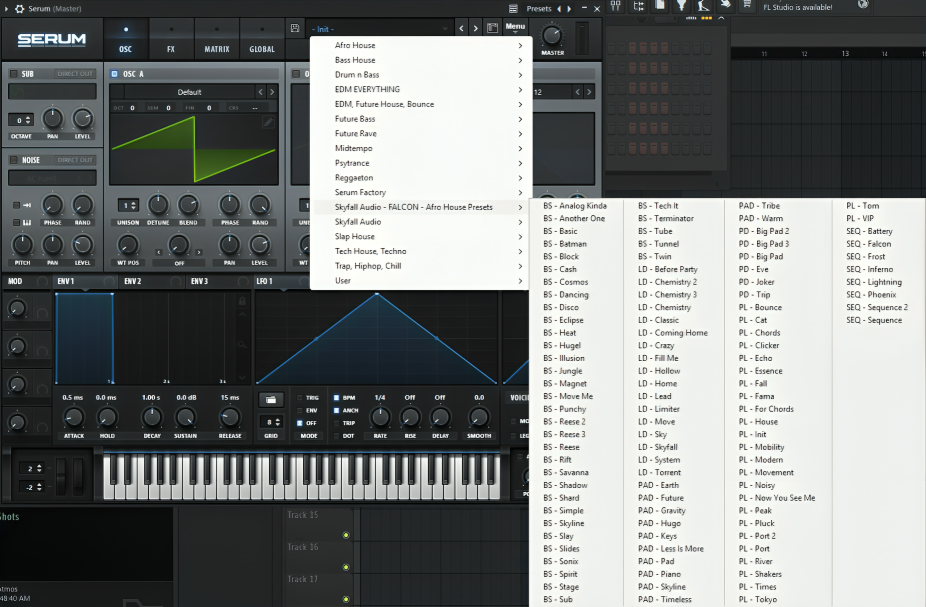
Task: Toggle LFO ANCH checkbox
Action: coord(336,410)
